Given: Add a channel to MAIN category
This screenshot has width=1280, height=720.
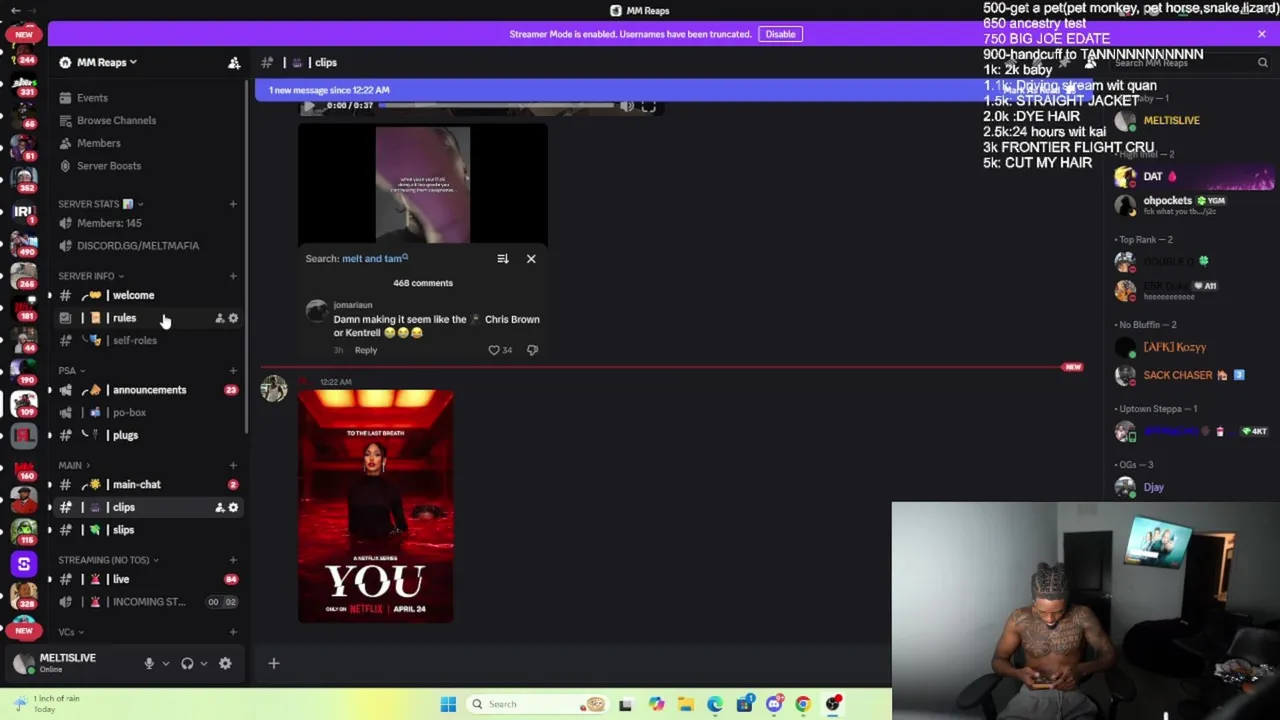Looking at the screenshot, I should click(x=233, y=465).
